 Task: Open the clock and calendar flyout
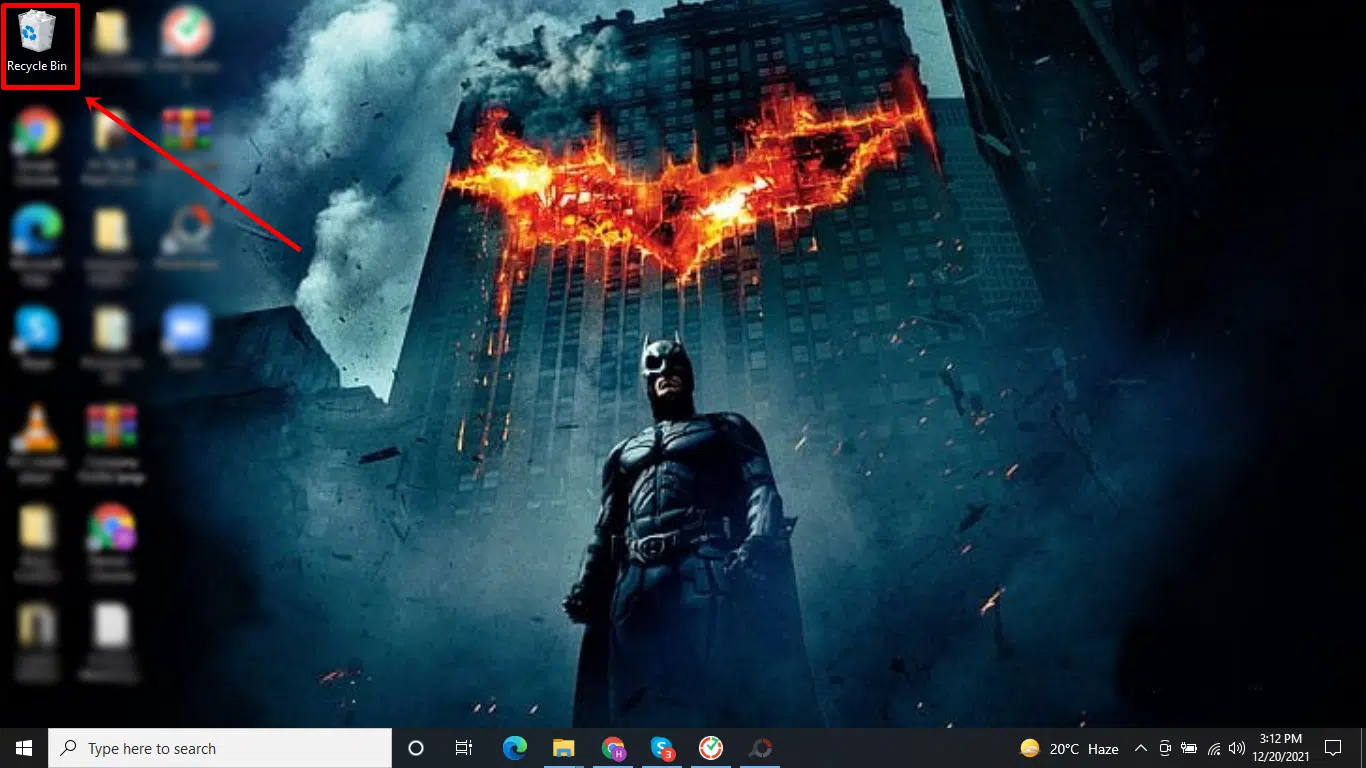tap(1282, 748)
